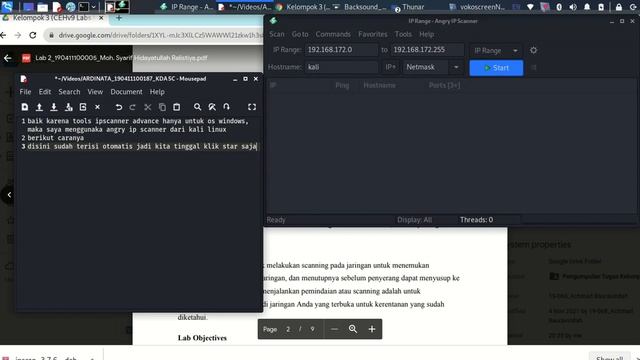
Task: Close current document via Mousepad toolbar X
Action: point(98,107)
